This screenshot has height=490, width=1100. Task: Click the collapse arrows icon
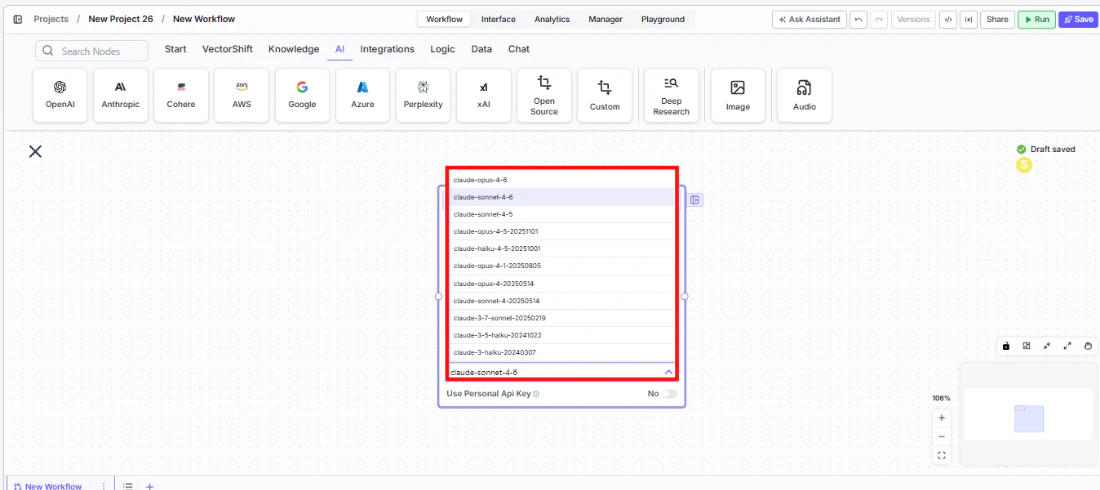tap(1047, 345)
